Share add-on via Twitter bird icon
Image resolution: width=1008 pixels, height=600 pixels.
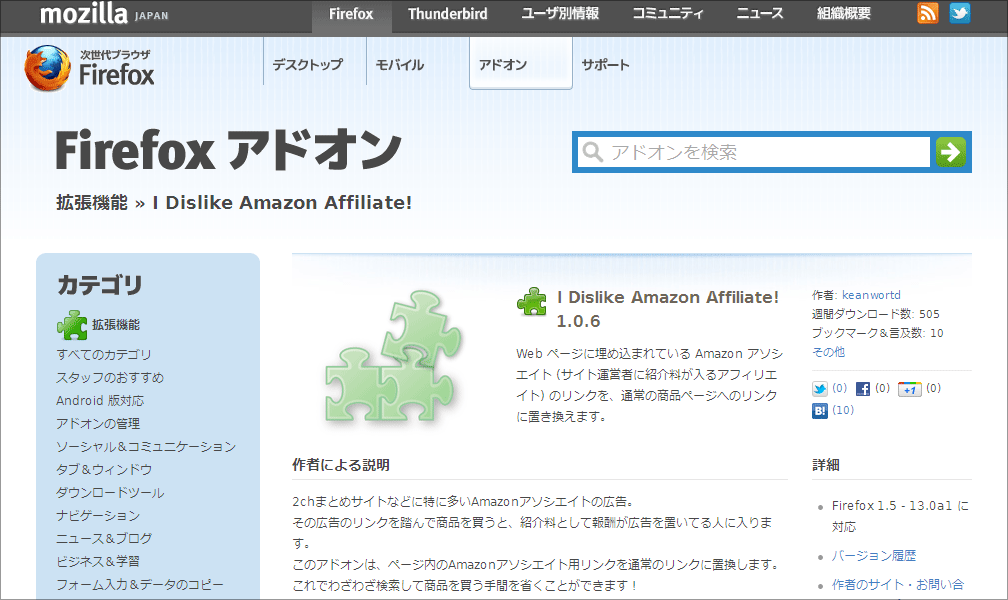[820, 389]
